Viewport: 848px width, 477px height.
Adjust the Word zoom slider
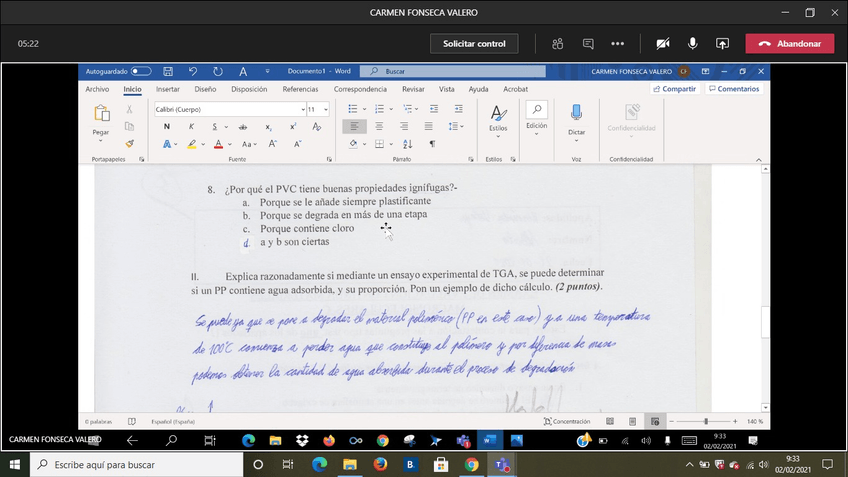pyautogui.click(x=706, y=422)
